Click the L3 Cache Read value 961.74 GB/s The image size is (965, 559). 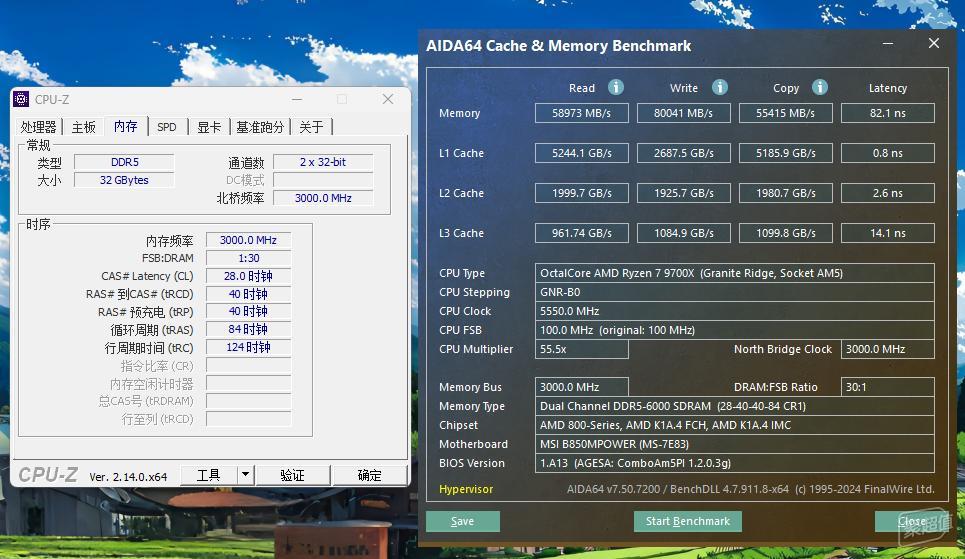coord(582,233)
